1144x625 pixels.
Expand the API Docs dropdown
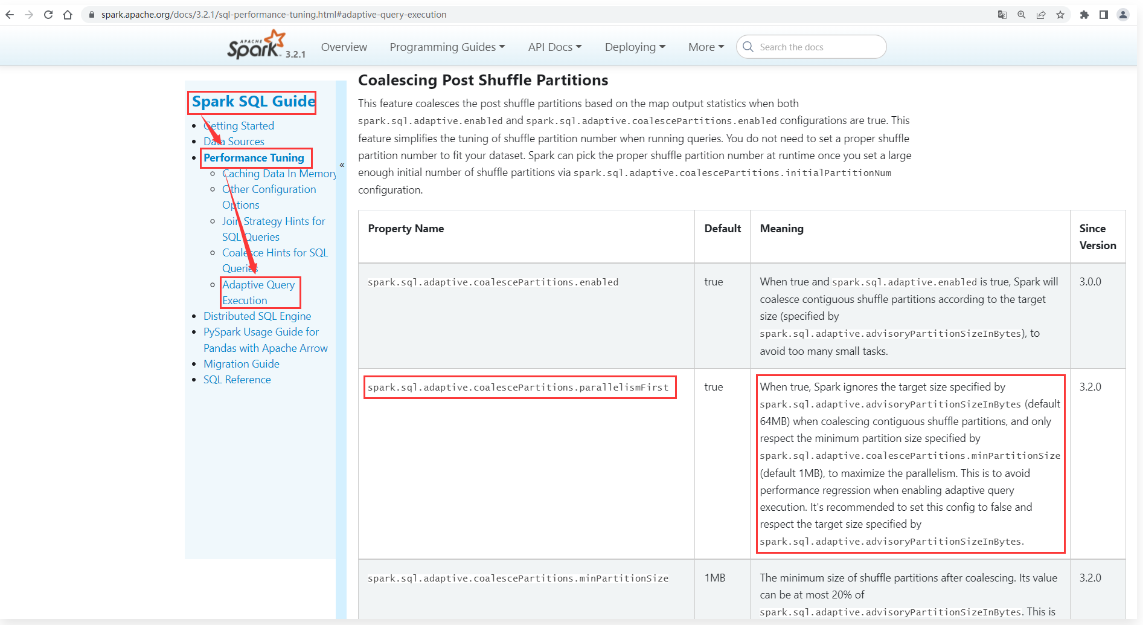pyautogui.click(x=554, y=47)
